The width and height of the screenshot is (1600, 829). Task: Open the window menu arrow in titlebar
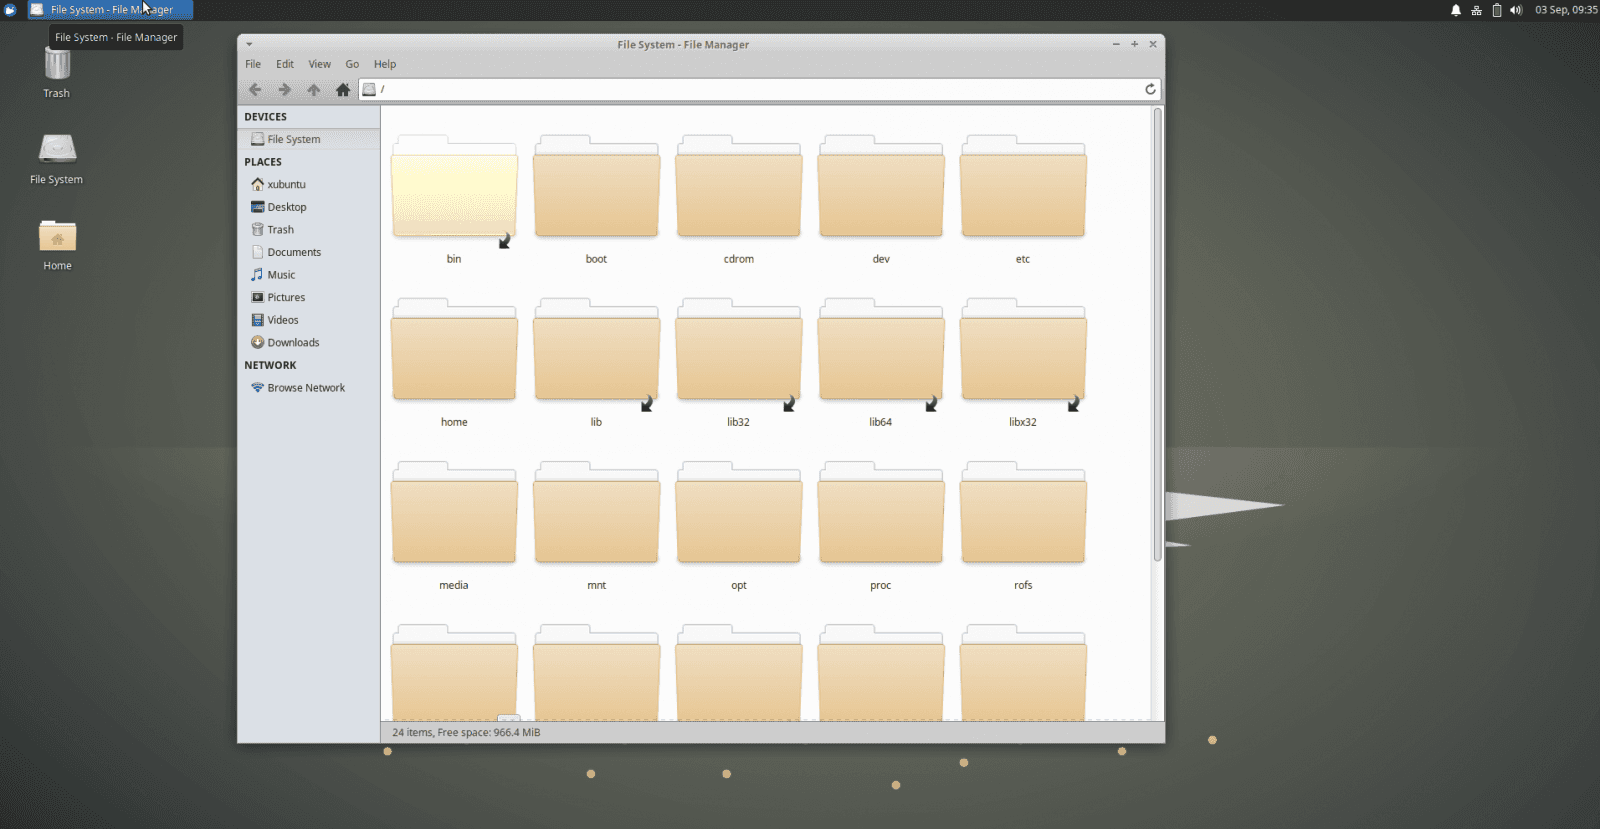[249, 44]
